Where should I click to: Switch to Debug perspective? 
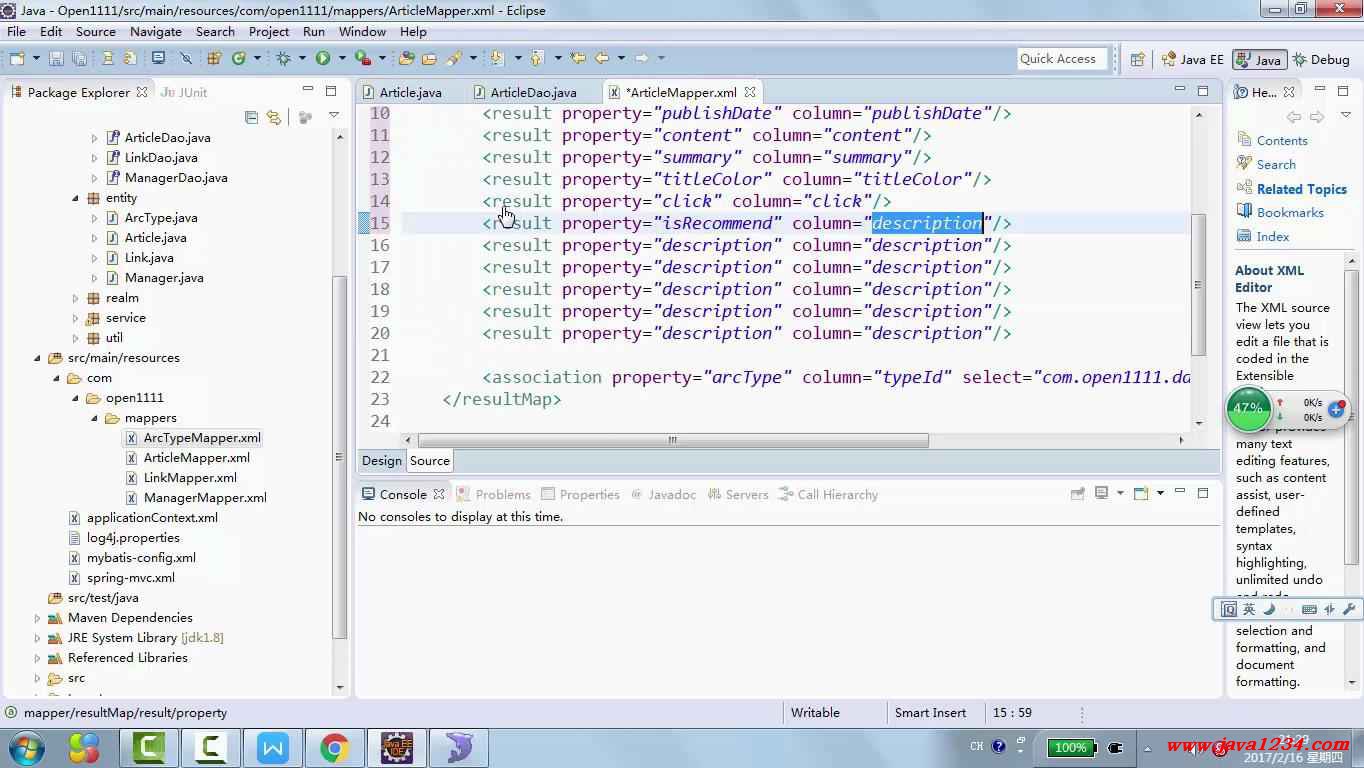(x=1320, y=60)
